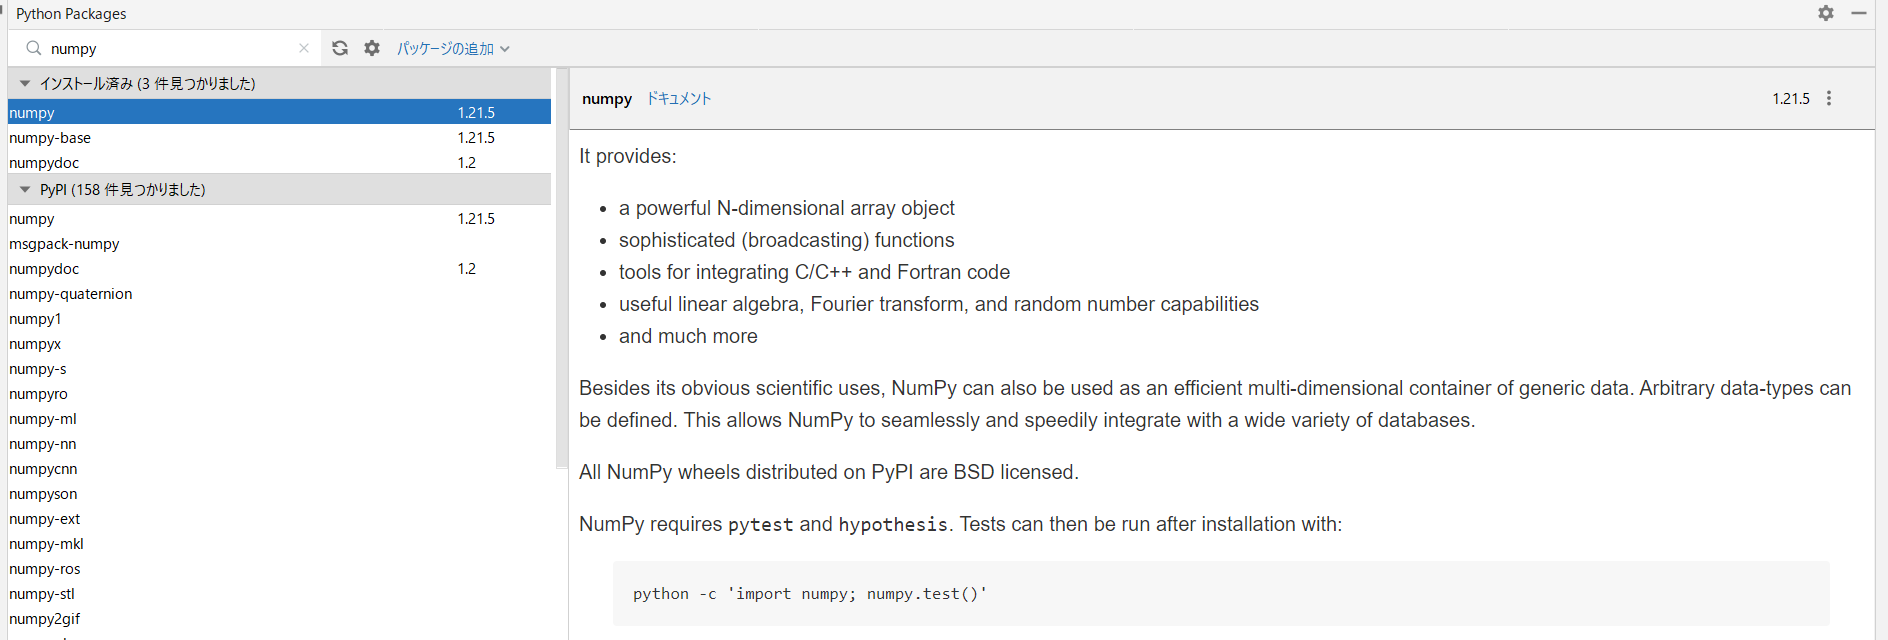Click the search magnifier icon
Image resolution: width=1888 pixels, height=640 pixels.
pos(34,48)
